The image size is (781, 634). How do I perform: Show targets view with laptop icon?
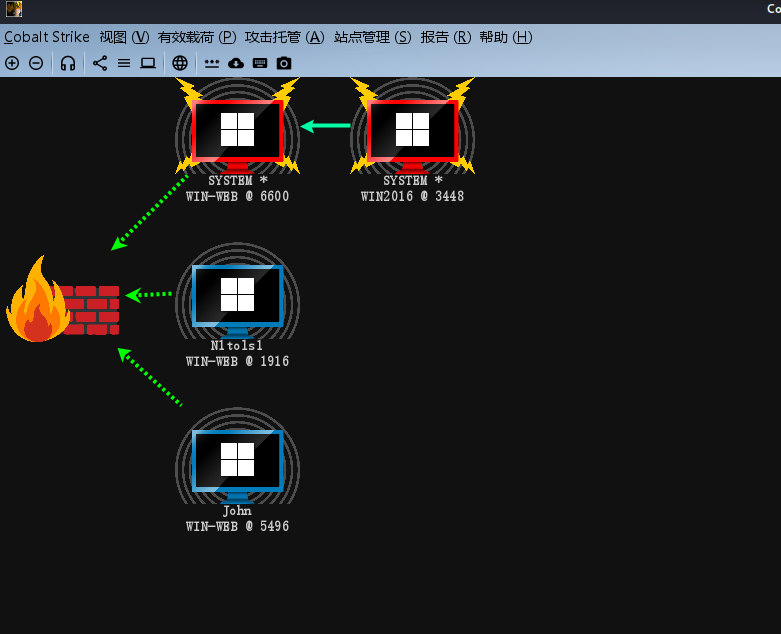tap(148, 63)
